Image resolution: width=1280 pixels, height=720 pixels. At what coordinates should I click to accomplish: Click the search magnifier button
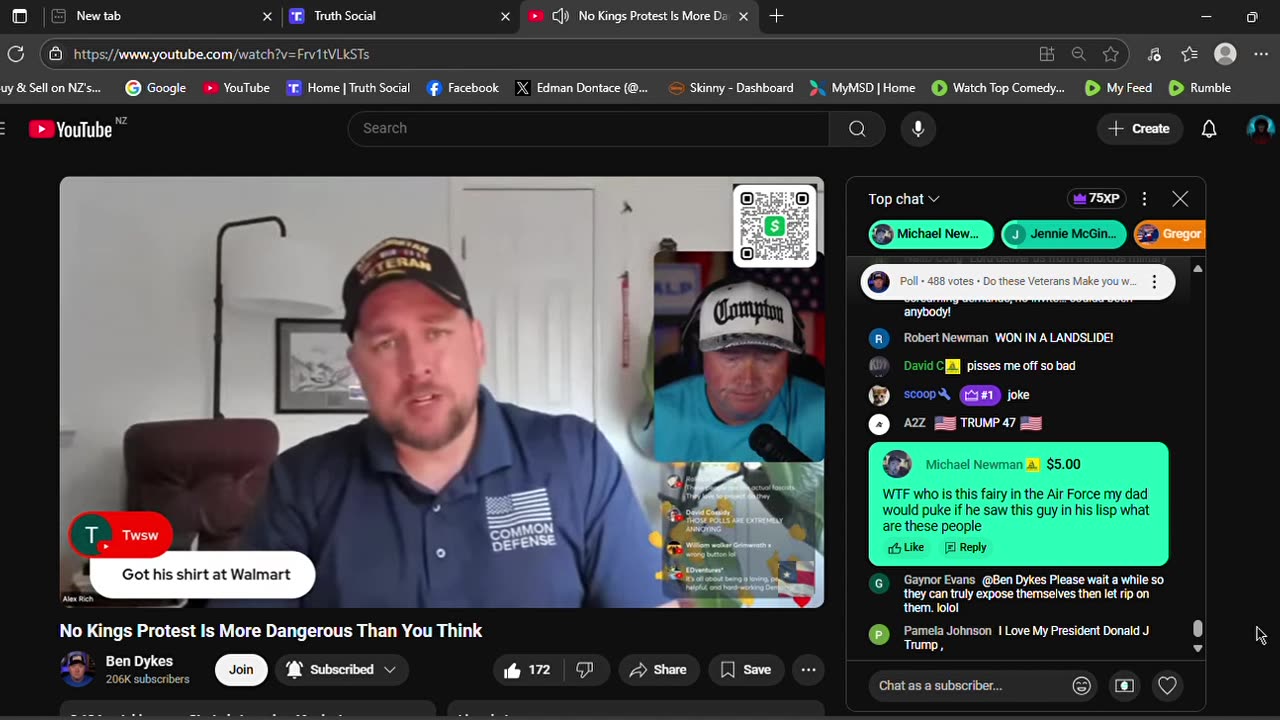pyautogui.click(x=857, y=128)
